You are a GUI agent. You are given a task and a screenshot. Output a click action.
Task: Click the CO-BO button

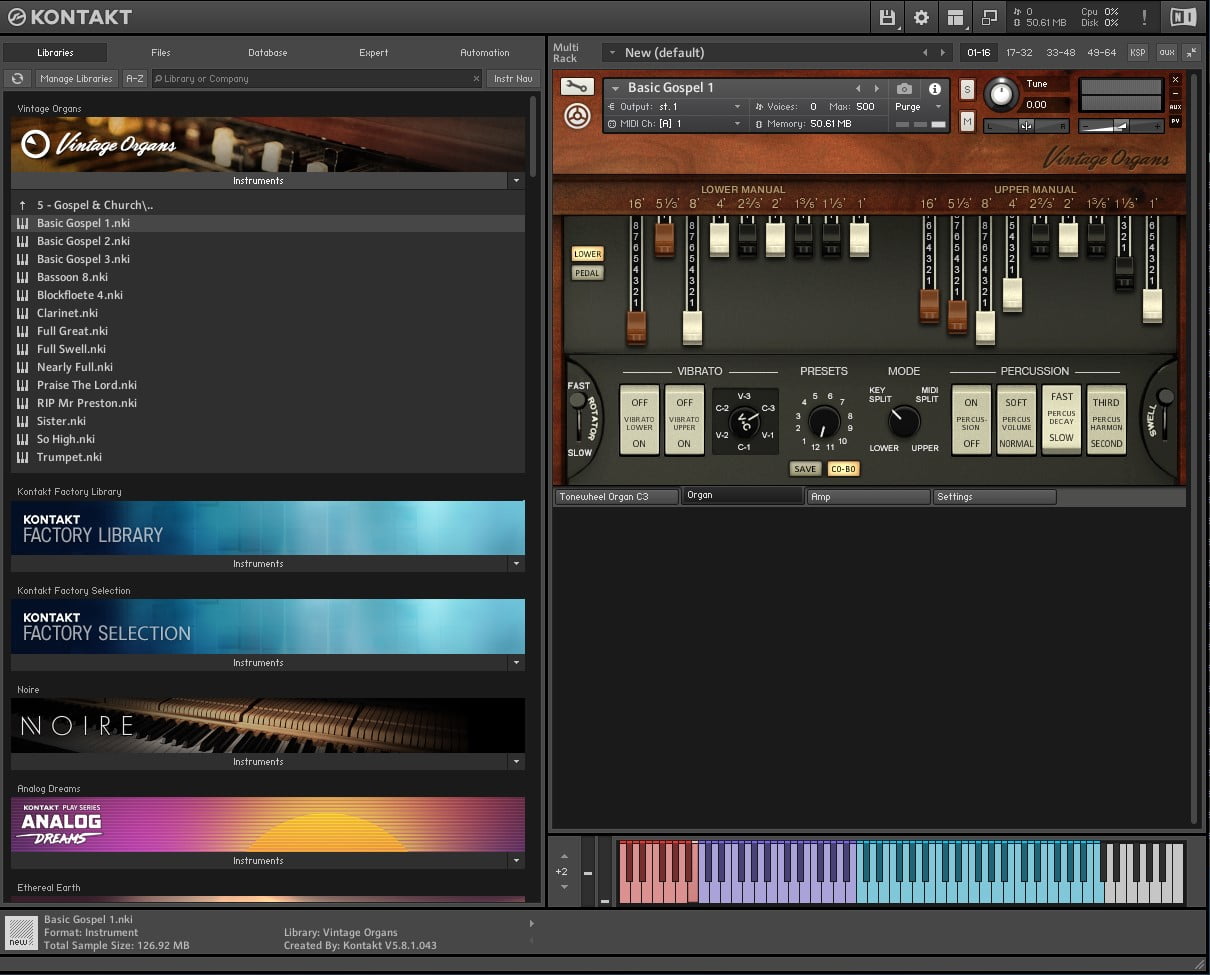(843, 469)
